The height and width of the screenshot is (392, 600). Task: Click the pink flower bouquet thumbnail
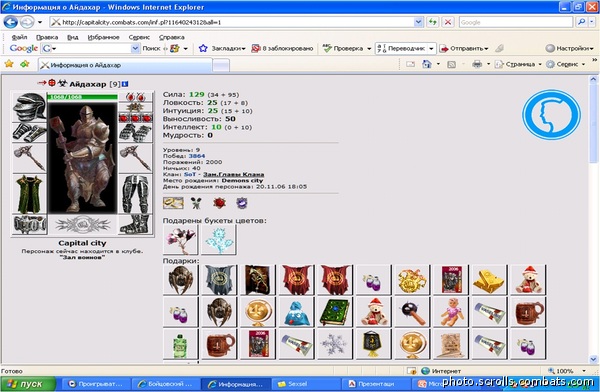click(x=180, y=240)
